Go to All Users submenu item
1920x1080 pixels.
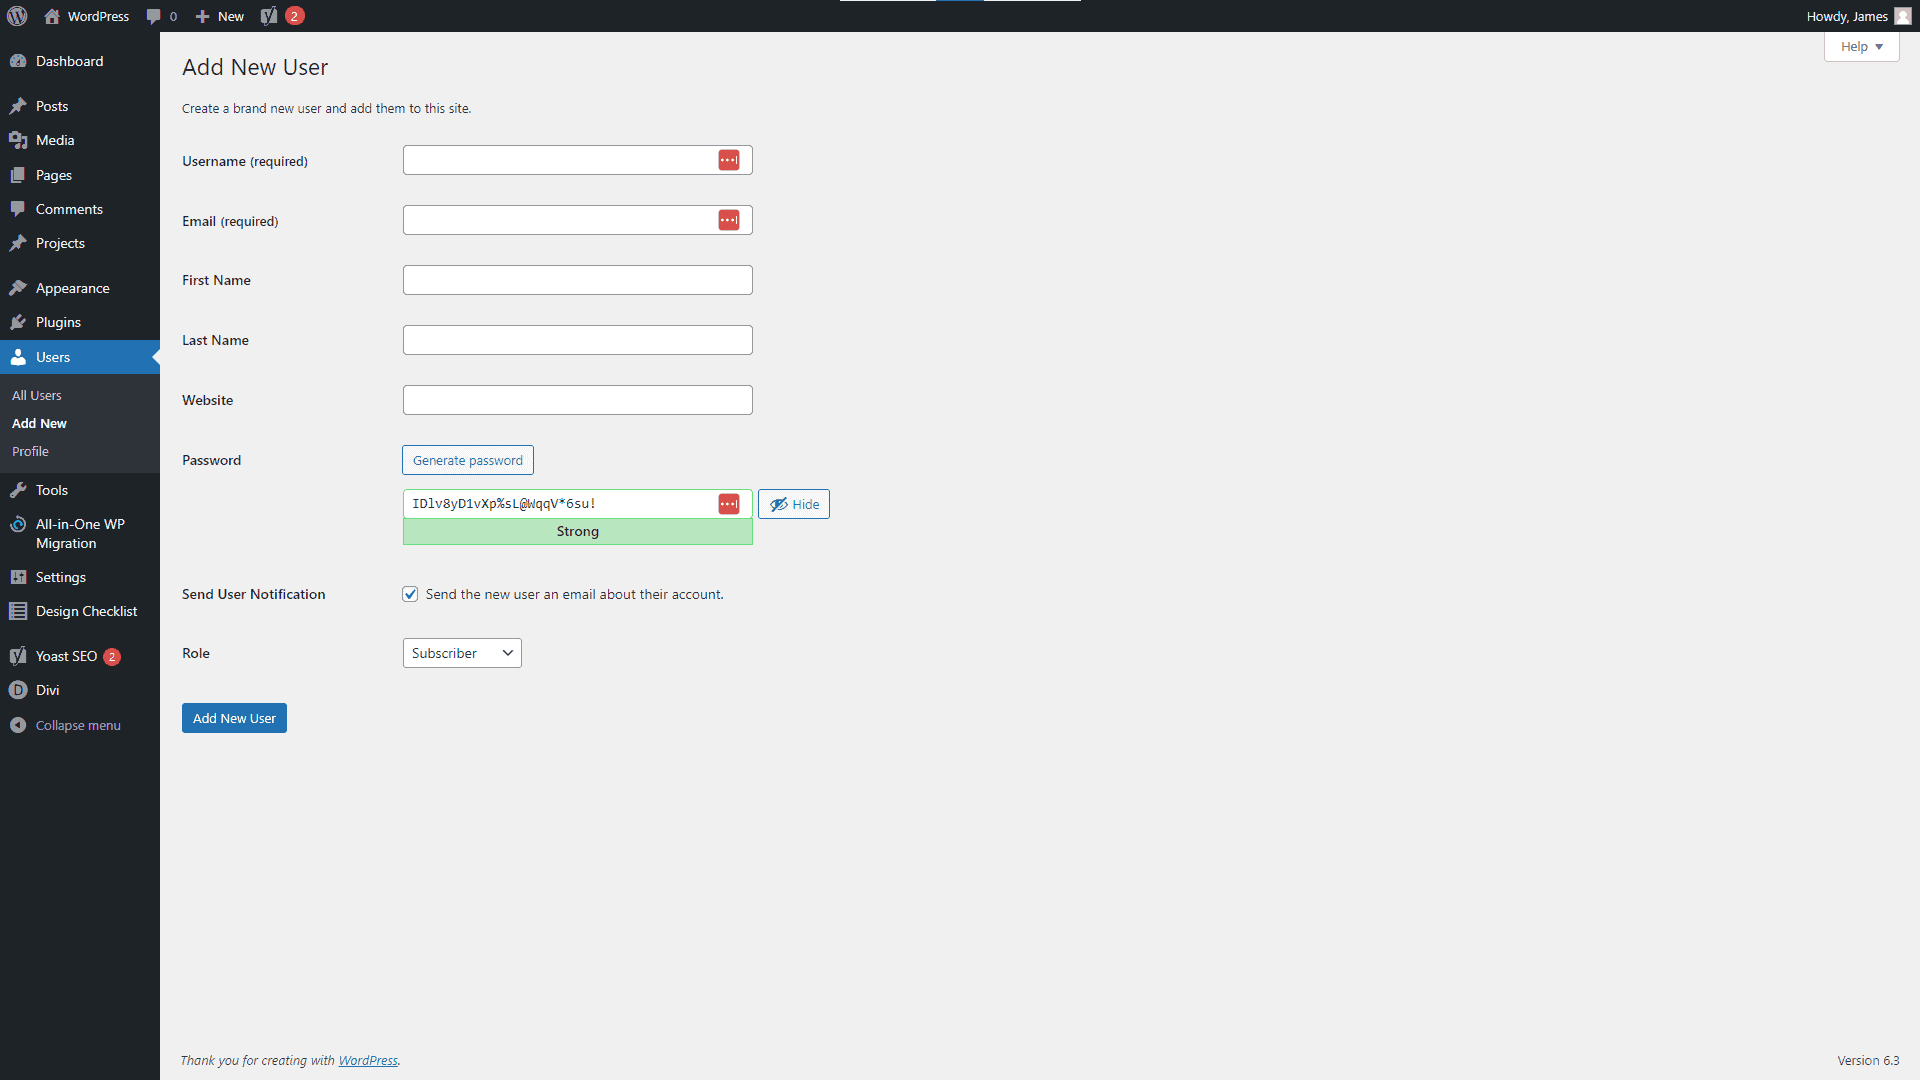36,395
